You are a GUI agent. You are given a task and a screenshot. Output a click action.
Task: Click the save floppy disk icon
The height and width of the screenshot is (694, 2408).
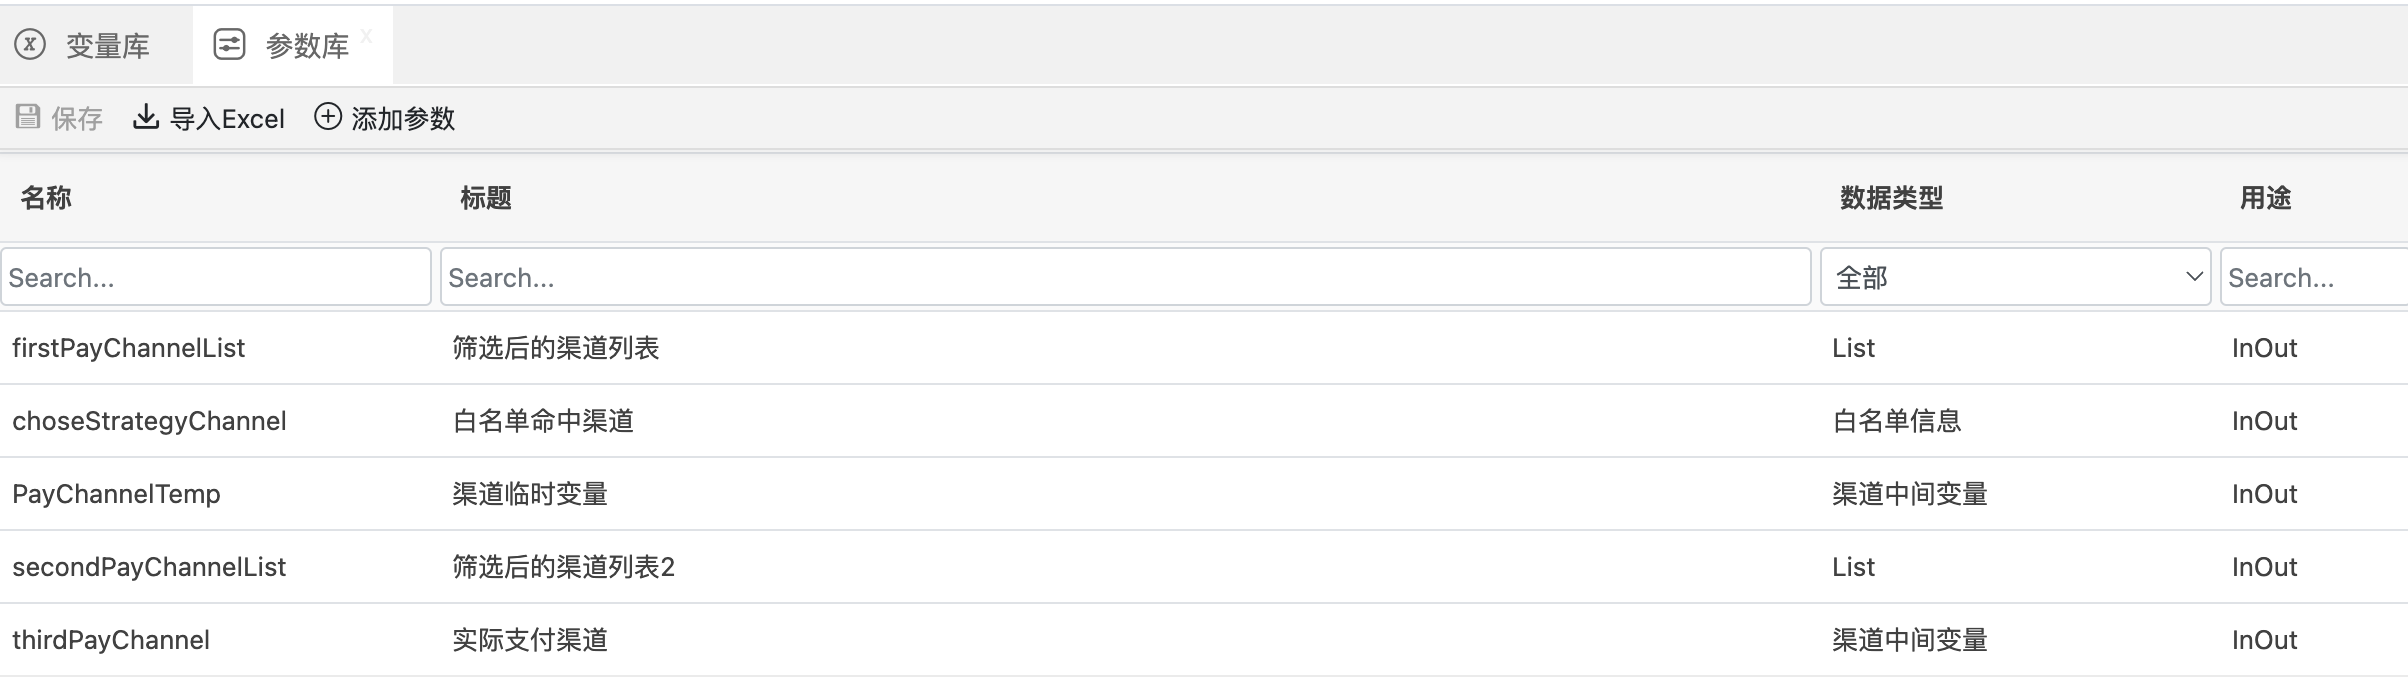coord(28,117)
